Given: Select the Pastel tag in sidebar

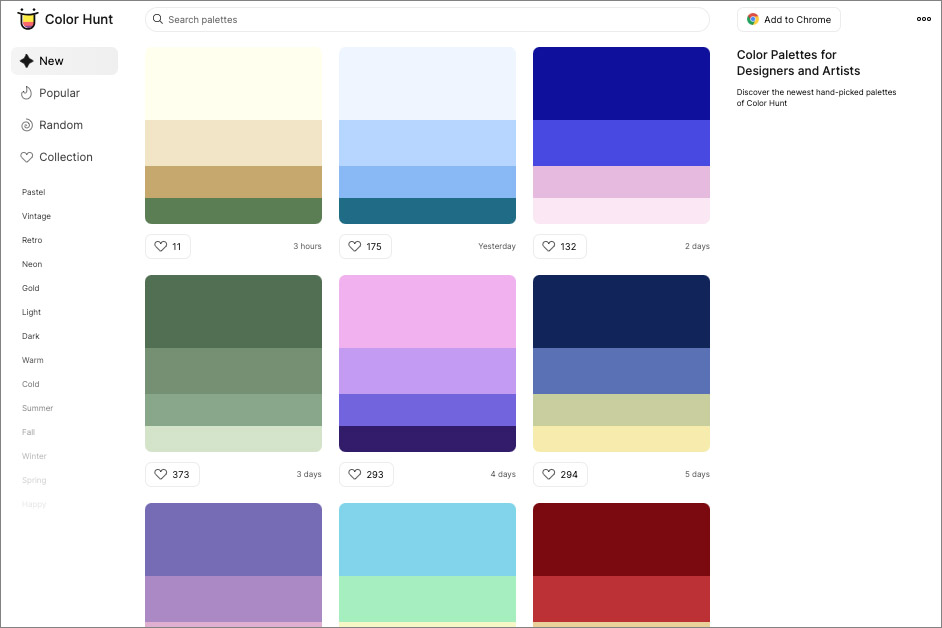Looking at the screenshot, I should [34, 192].
